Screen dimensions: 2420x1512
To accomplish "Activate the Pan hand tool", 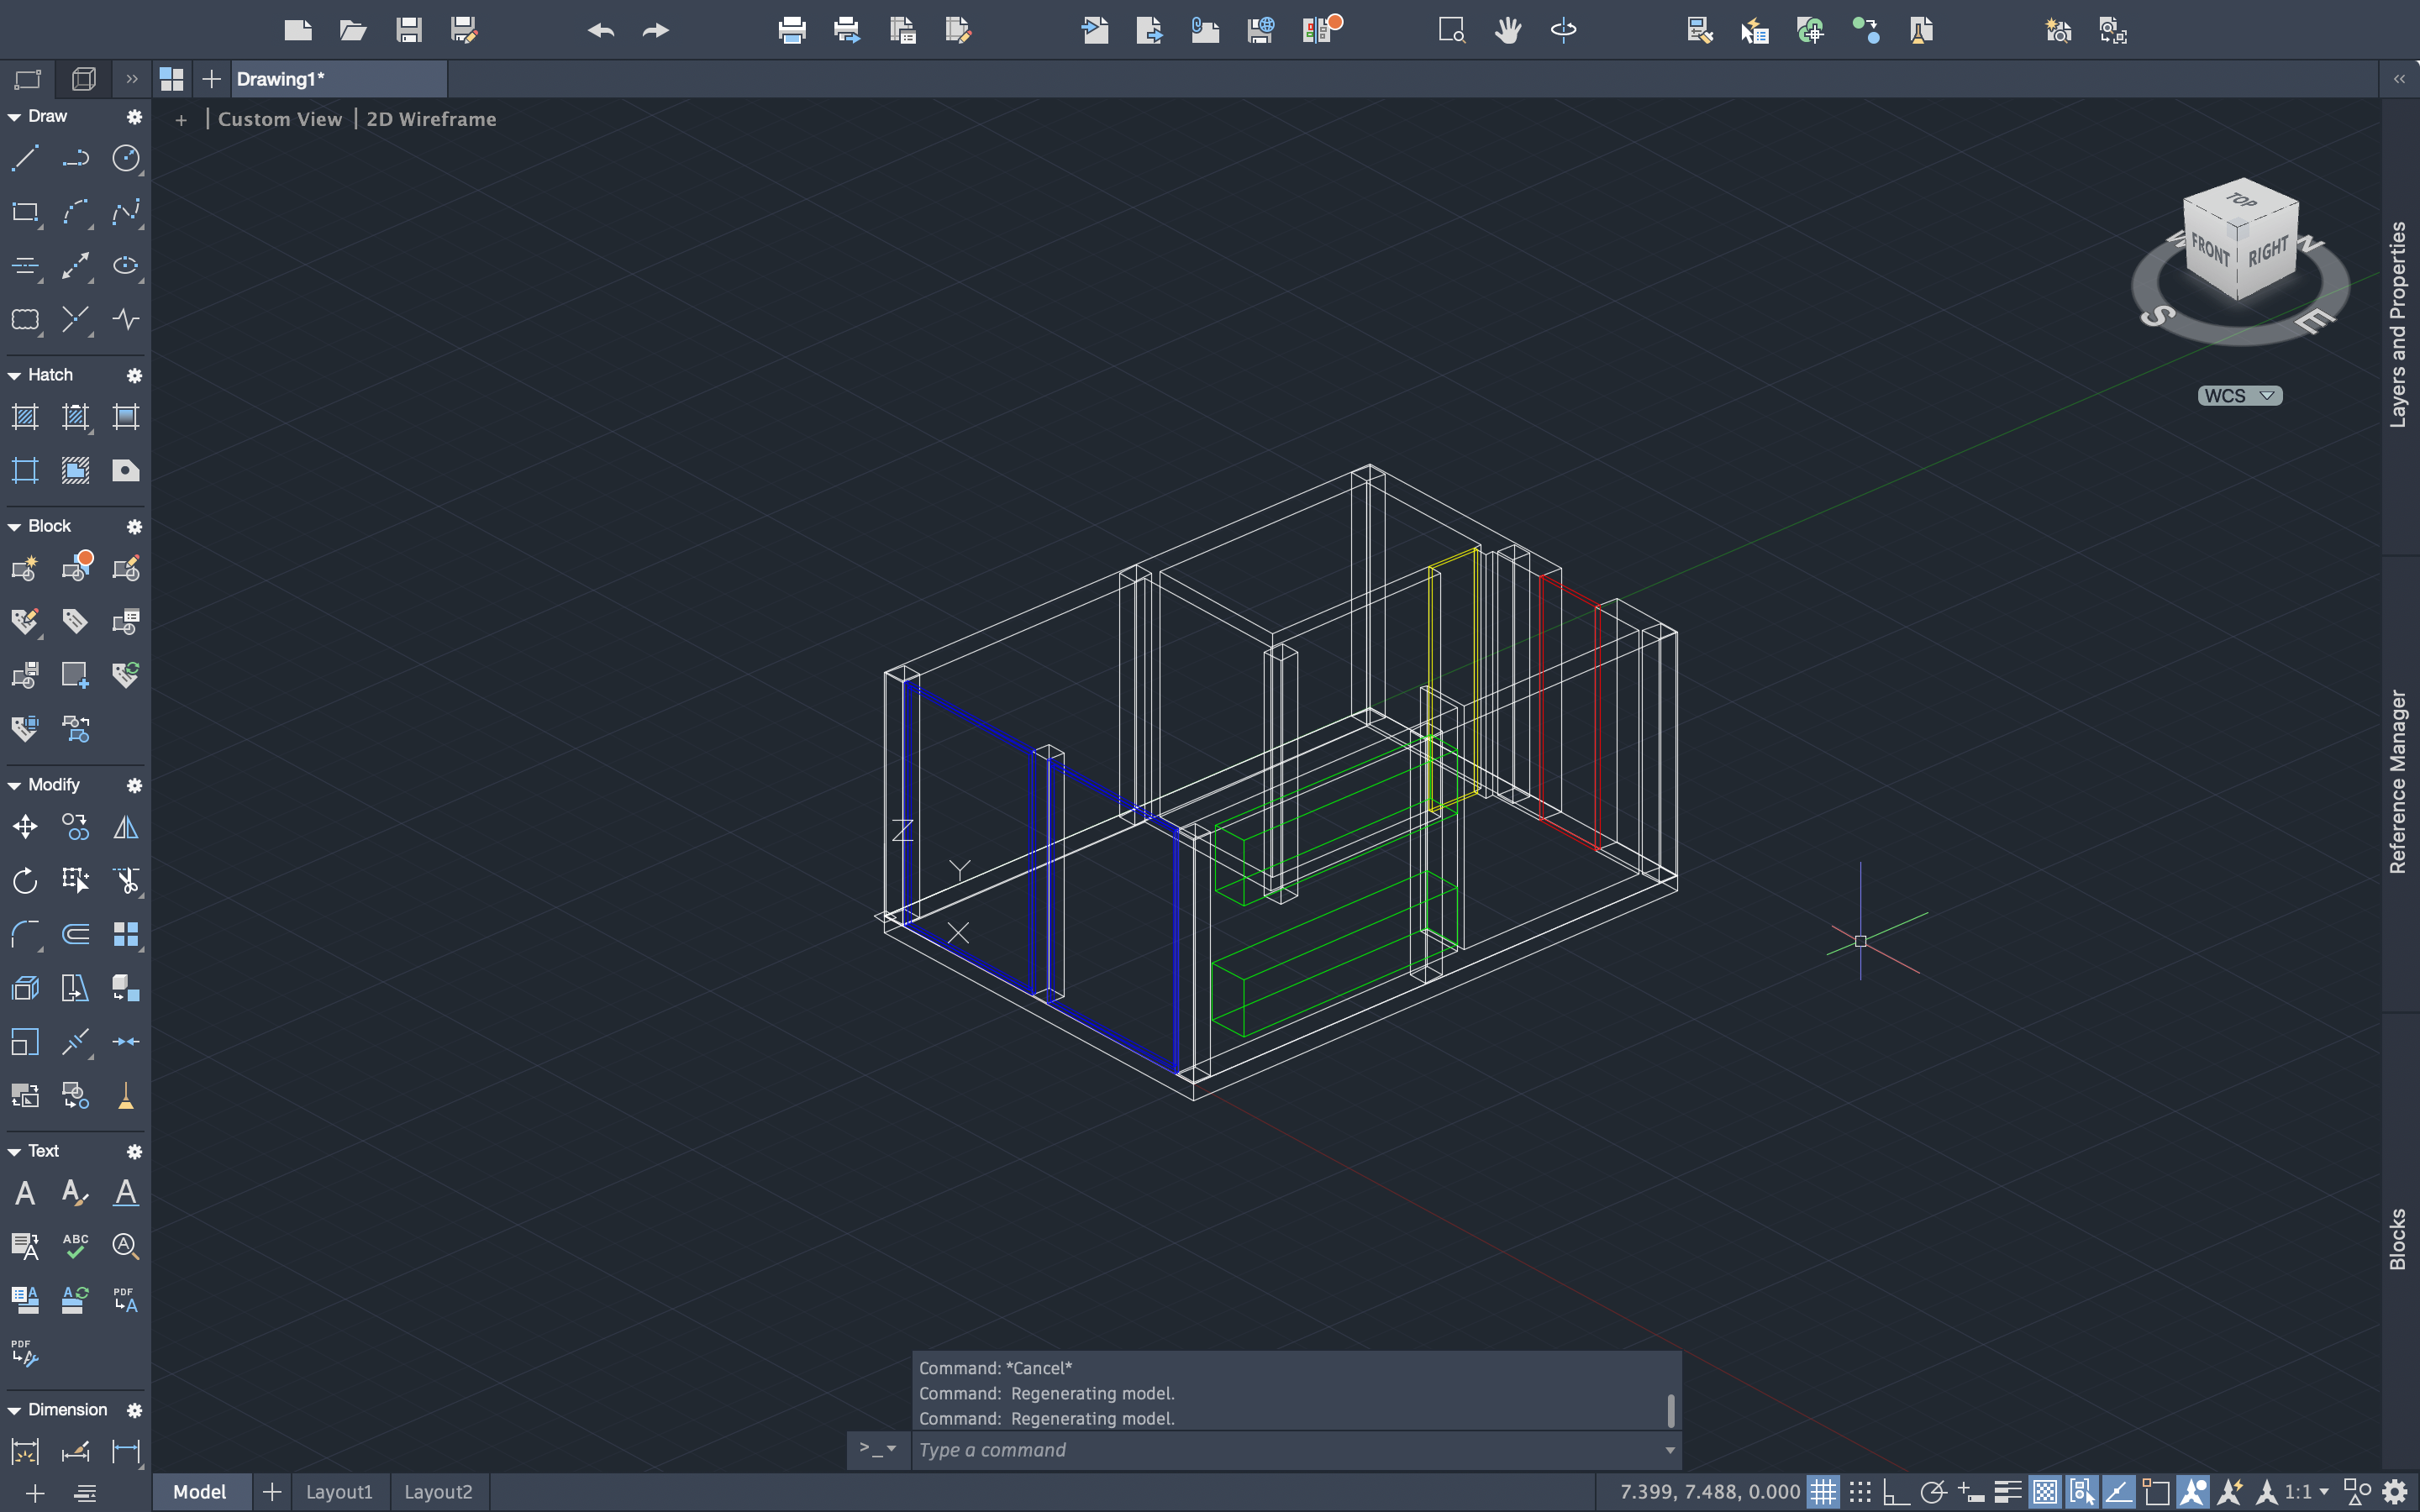I will click(x=1508, y=30).
